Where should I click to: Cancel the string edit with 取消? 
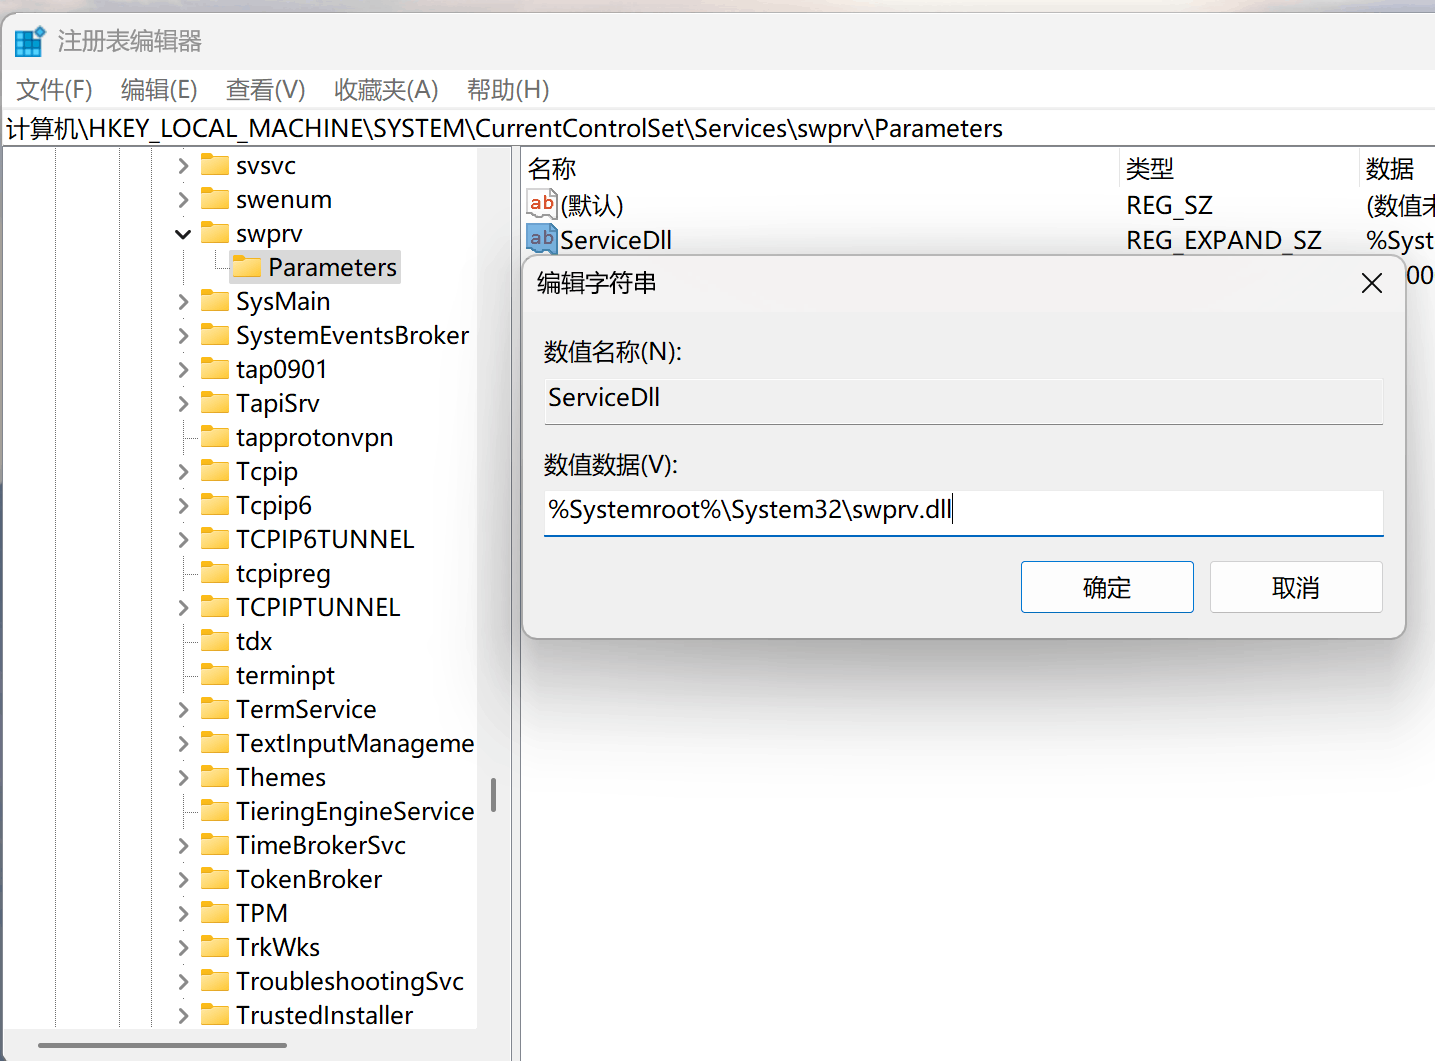click(1296, 587)
